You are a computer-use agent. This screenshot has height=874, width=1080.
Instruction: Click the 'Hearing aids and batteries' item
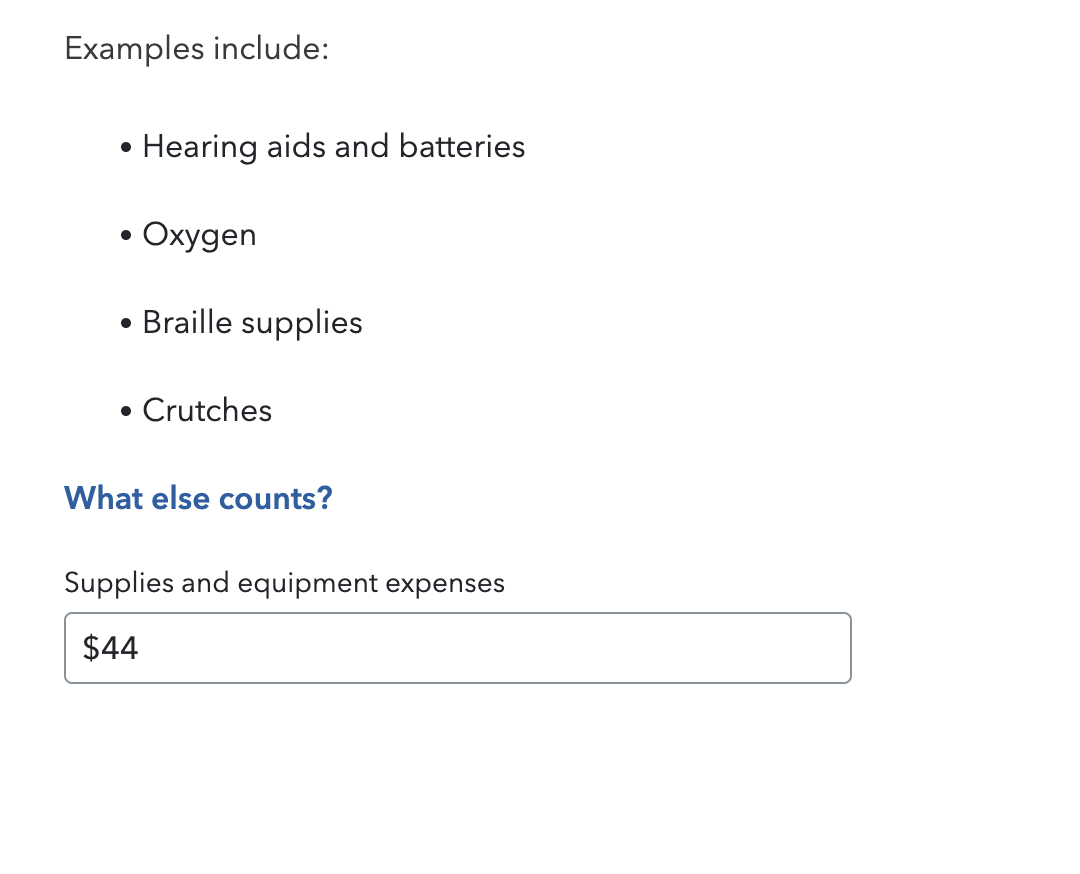(333, 147)
